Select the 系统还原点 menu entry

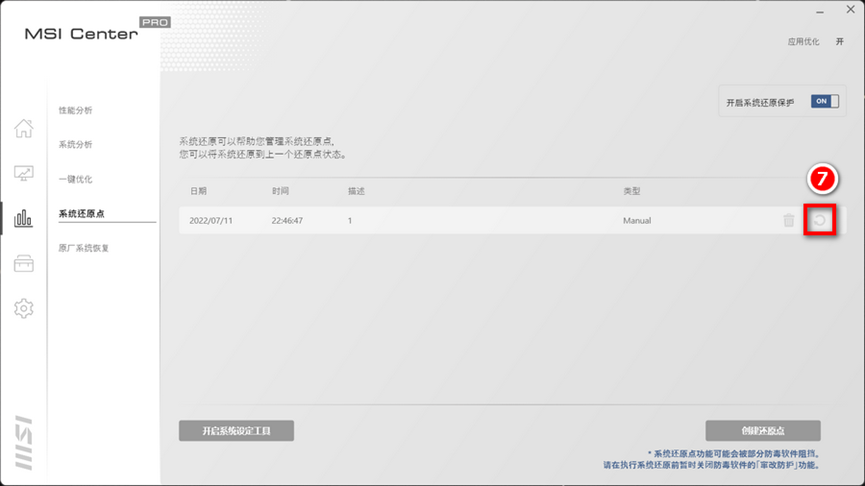82,214
